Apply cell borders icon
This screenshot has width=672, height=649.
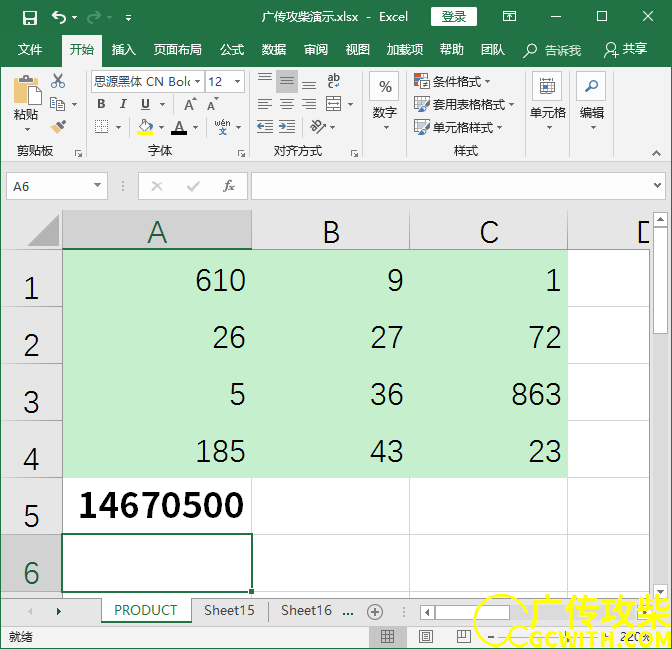click(102, 127)
